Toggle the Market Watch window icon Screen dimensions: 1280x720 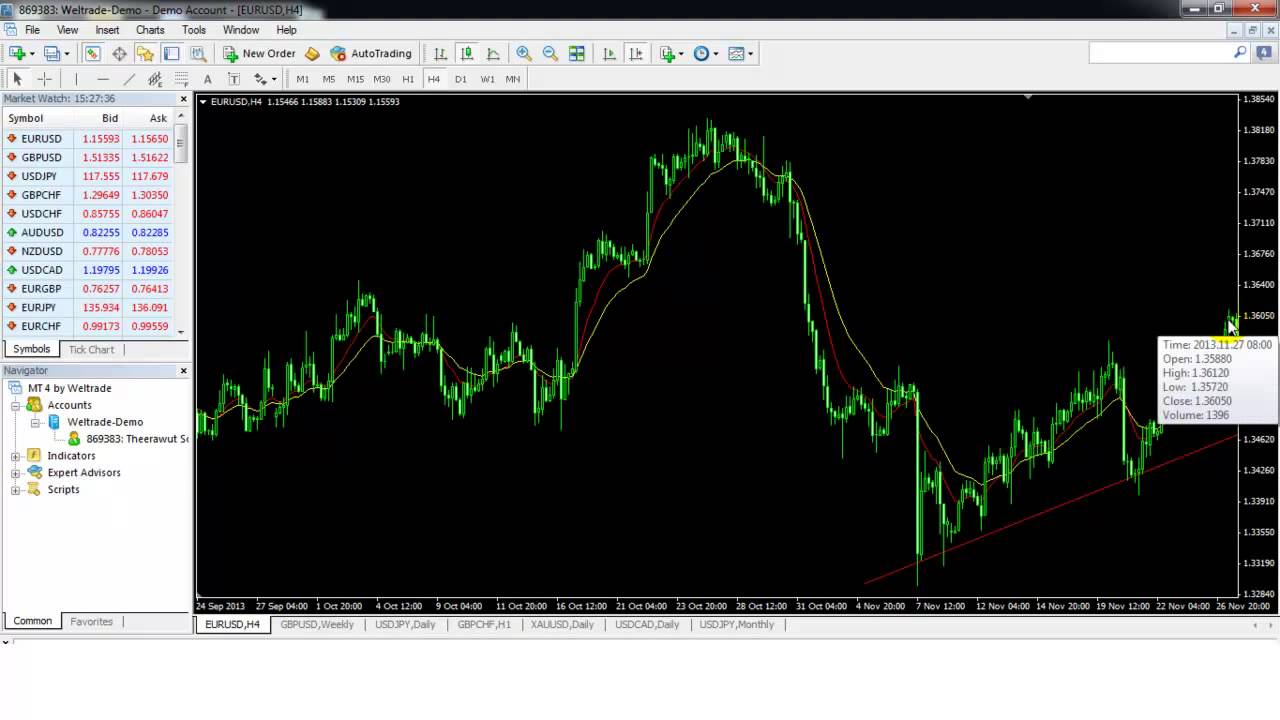click(92, 53)
